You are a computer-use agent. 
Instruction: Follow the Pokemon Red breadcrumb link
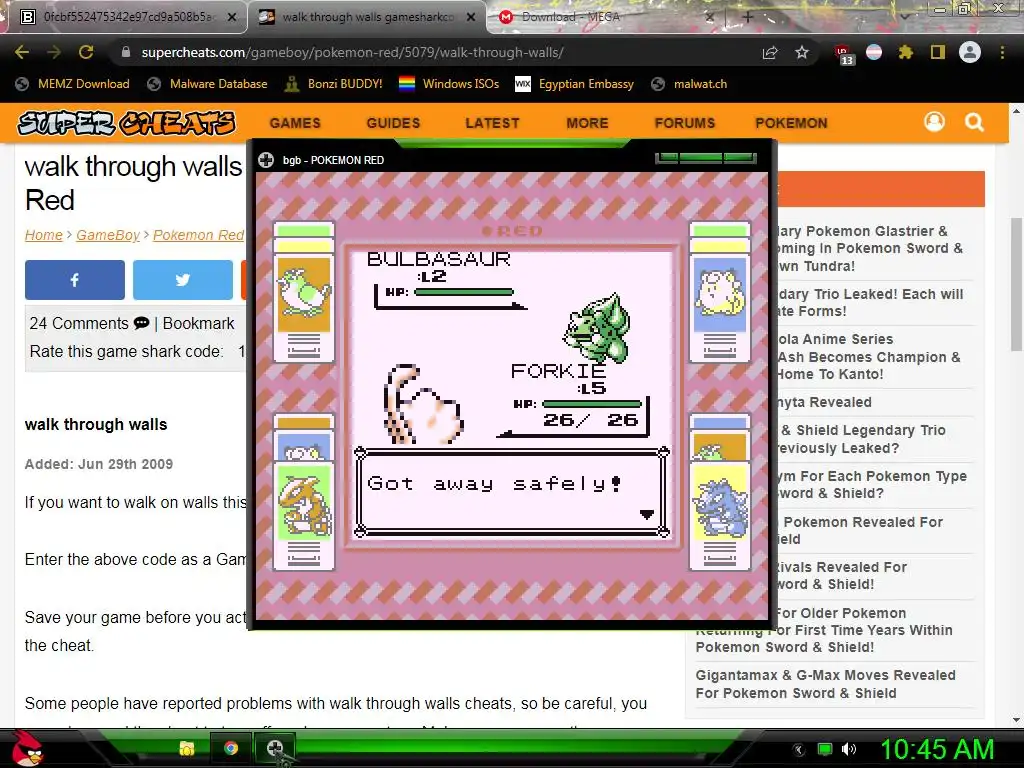(199, 235)
